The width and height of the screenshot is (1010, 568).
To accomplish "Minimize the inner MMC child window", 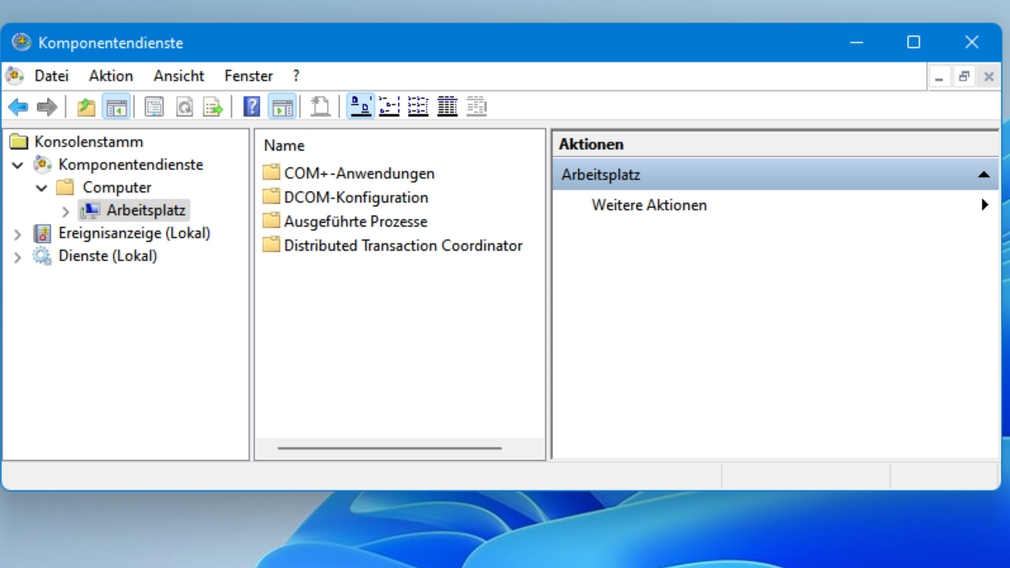I will pyautogui.click(x=939, y=77).
